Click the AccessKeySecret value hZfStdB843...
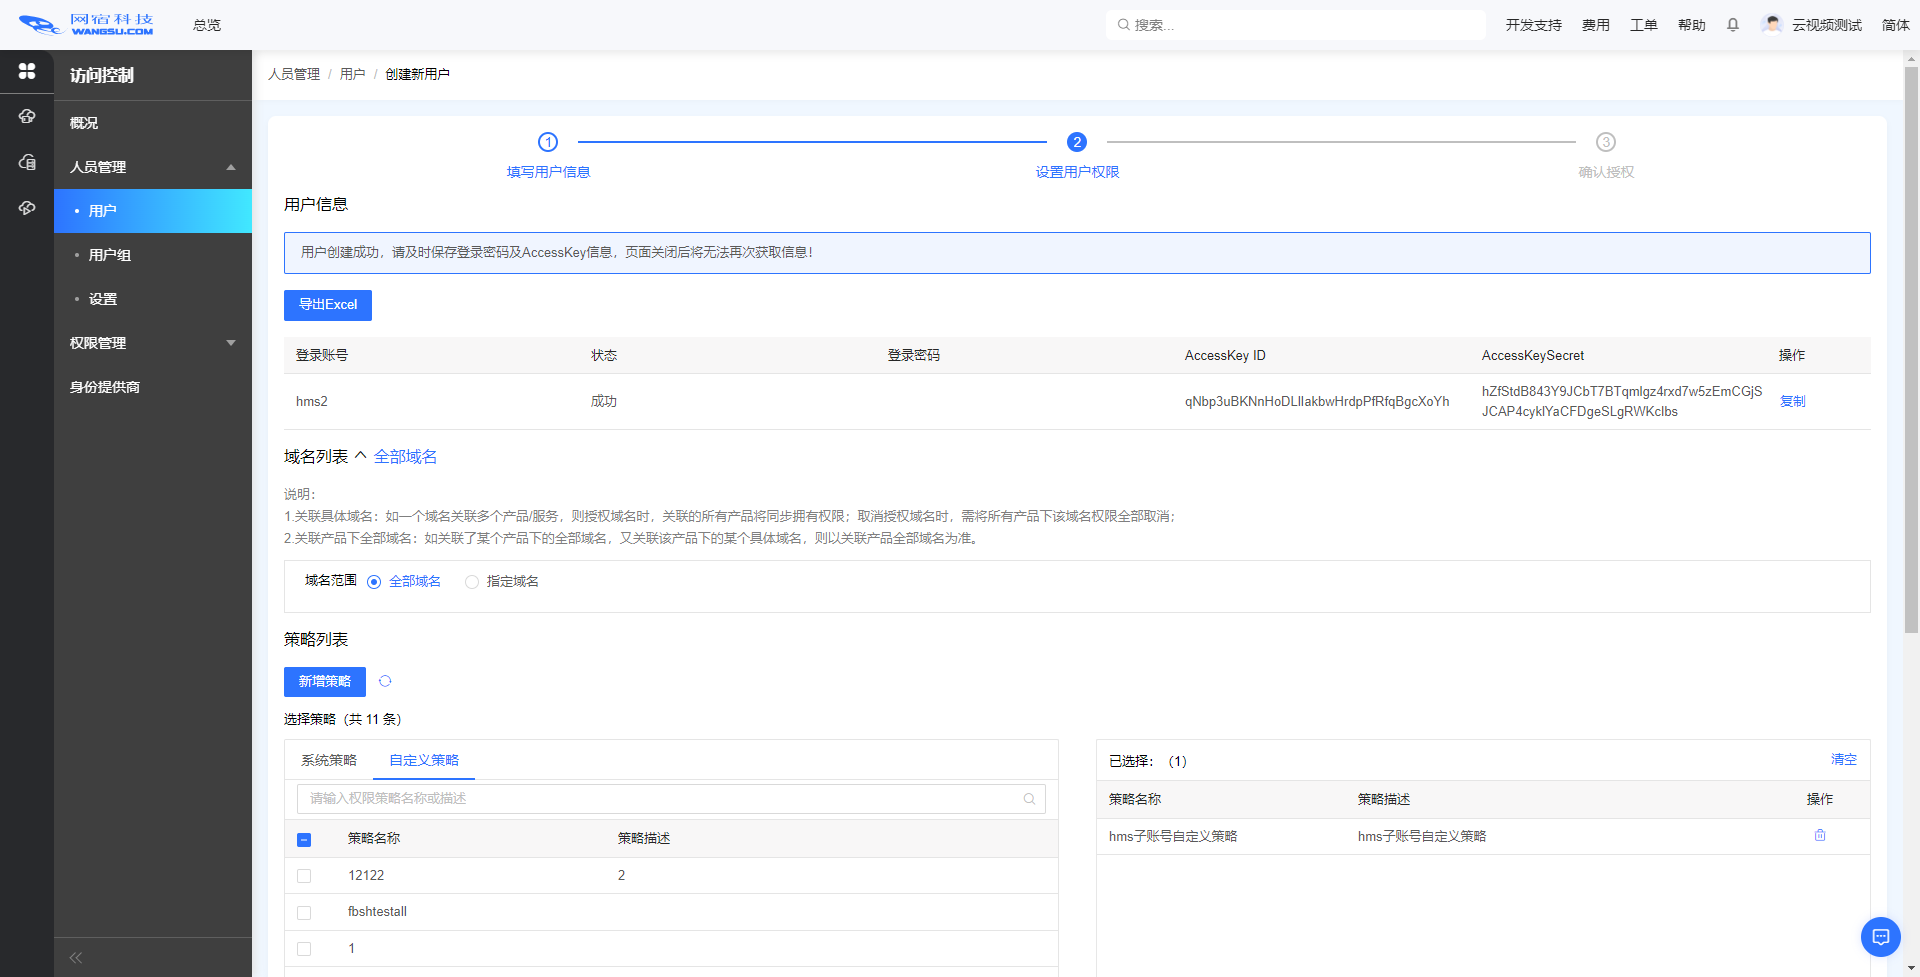The height and width of the screenshot is (977, 1920). pyautogui.click(x=1622, y=401)
